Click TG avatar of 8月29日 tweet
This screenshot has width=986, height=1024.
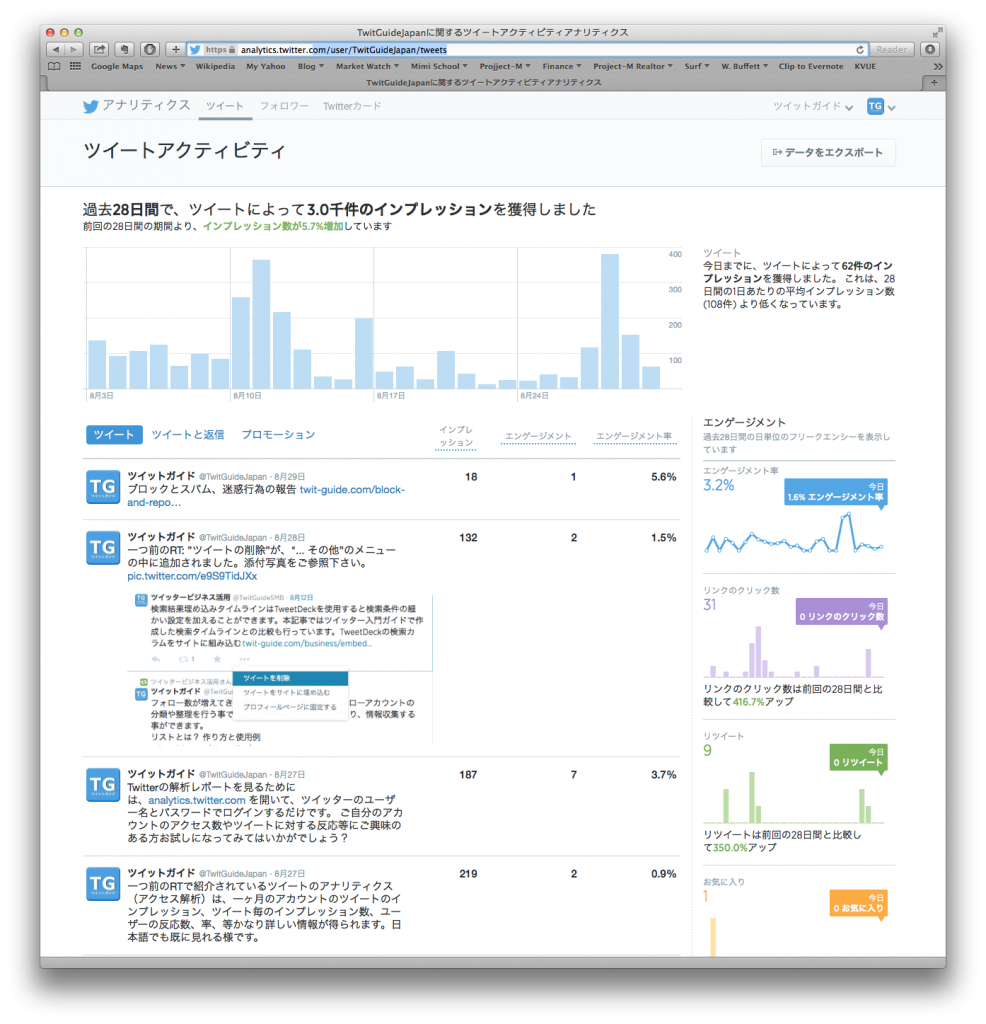point(103,487)
